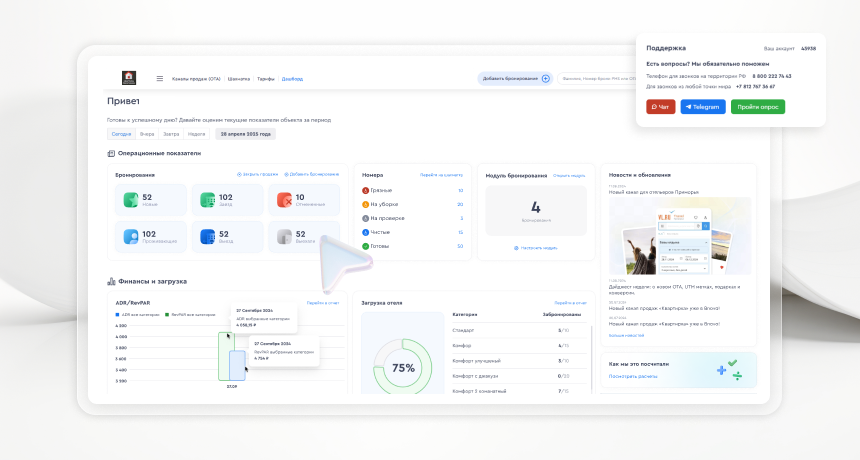Click the orange На уборке status icon
The image size is (860, 460).
(365, 204)
